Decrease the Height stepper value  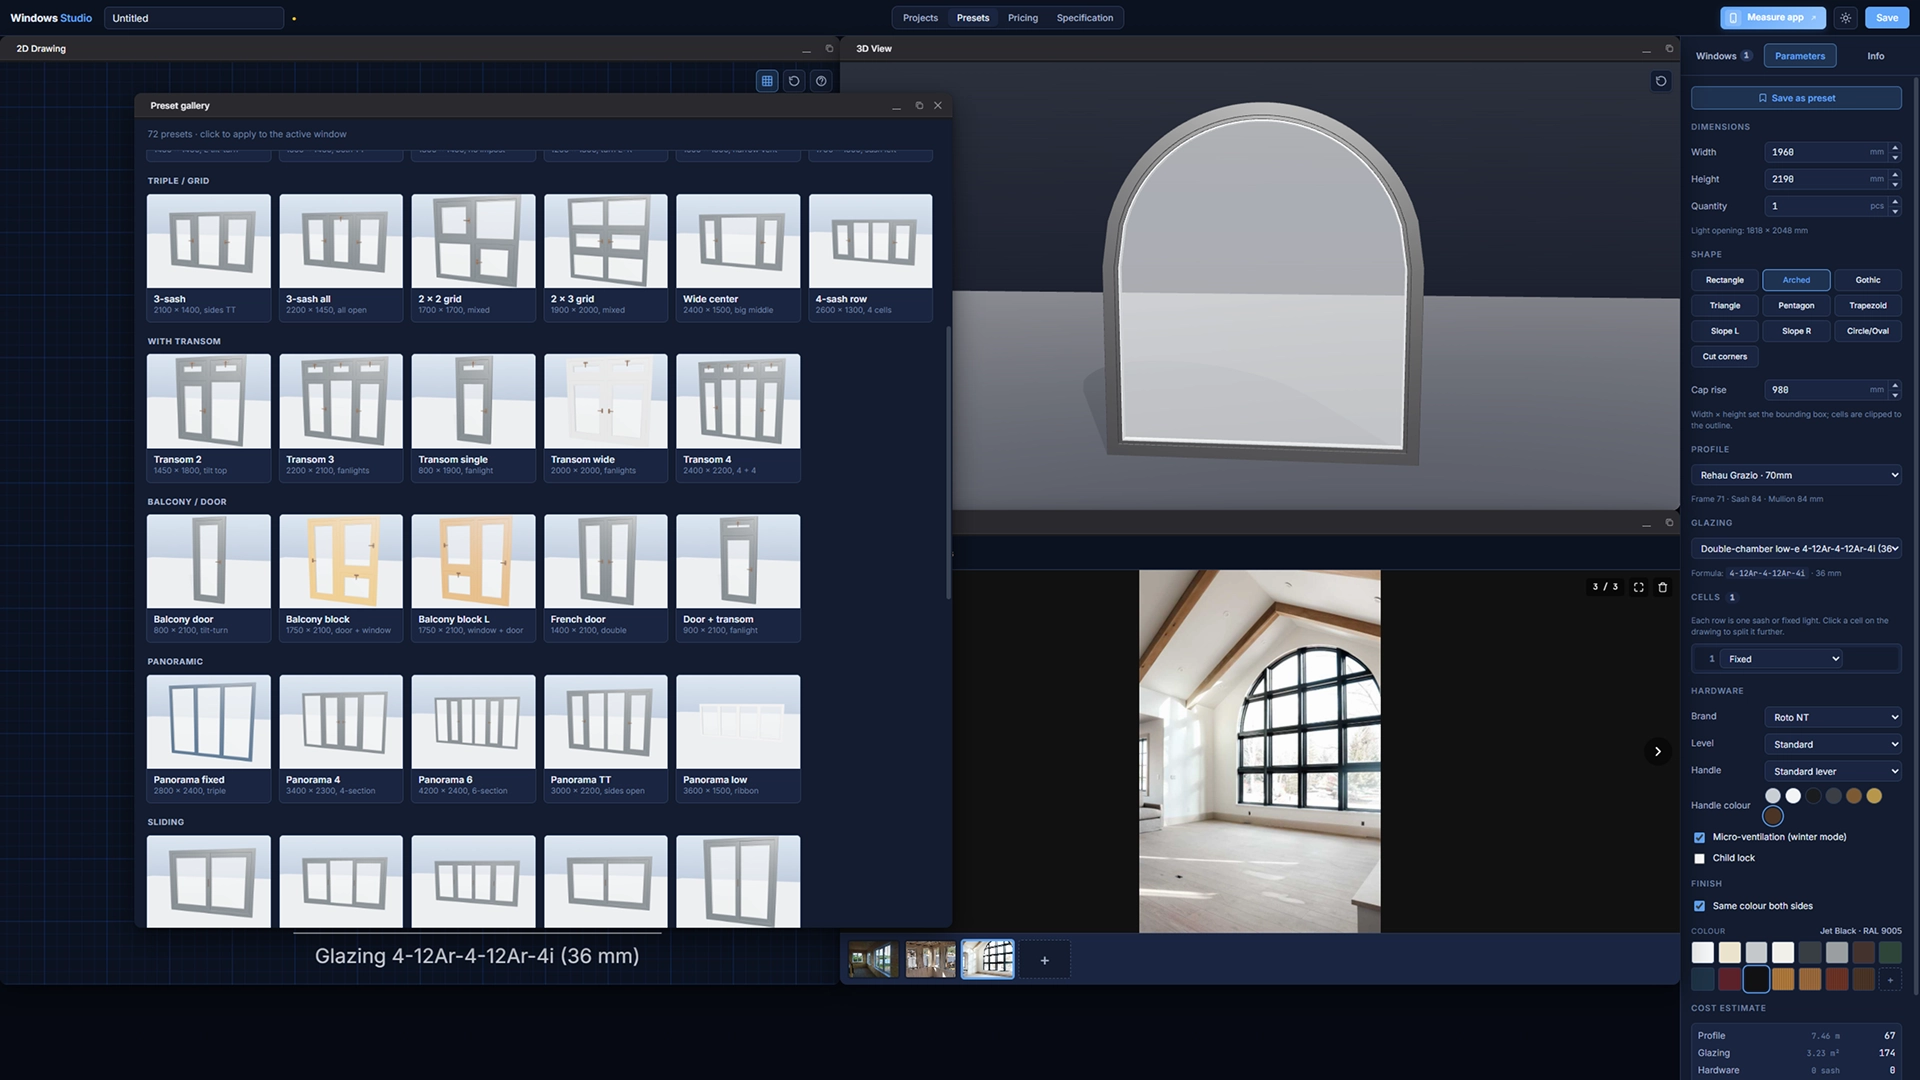click(1895, 184)
